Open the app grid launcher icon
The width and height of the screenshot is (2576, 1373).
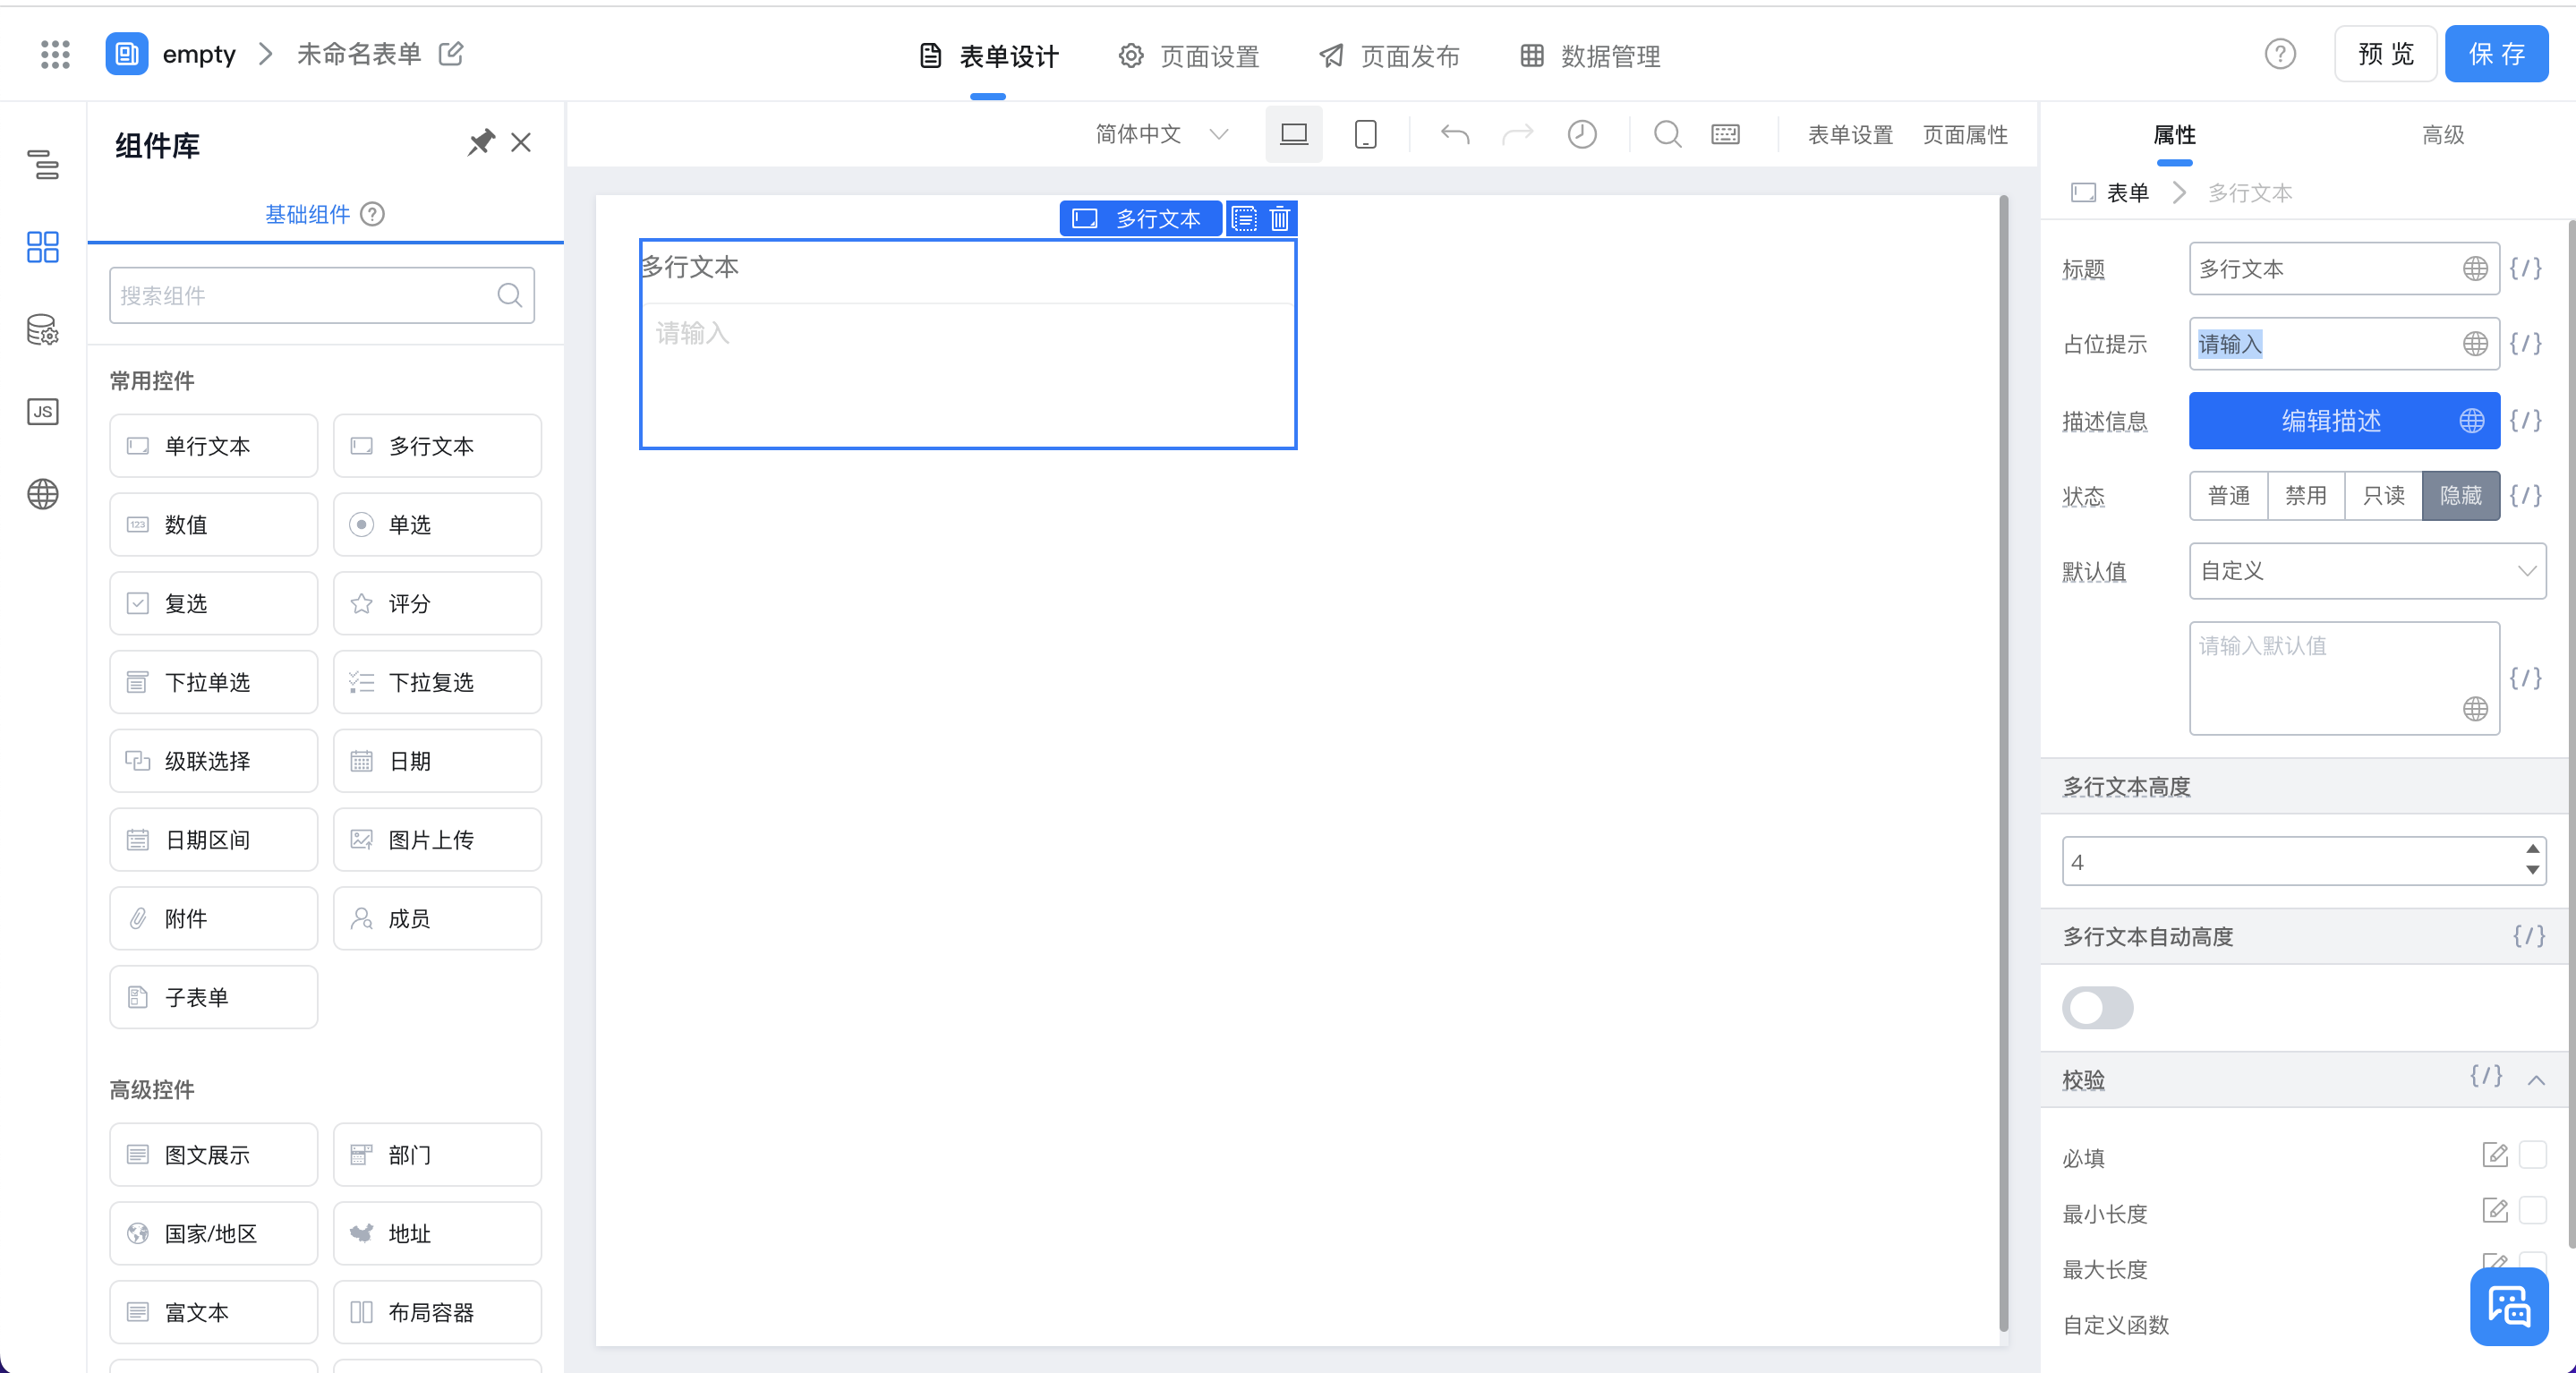tap(55, 54)
